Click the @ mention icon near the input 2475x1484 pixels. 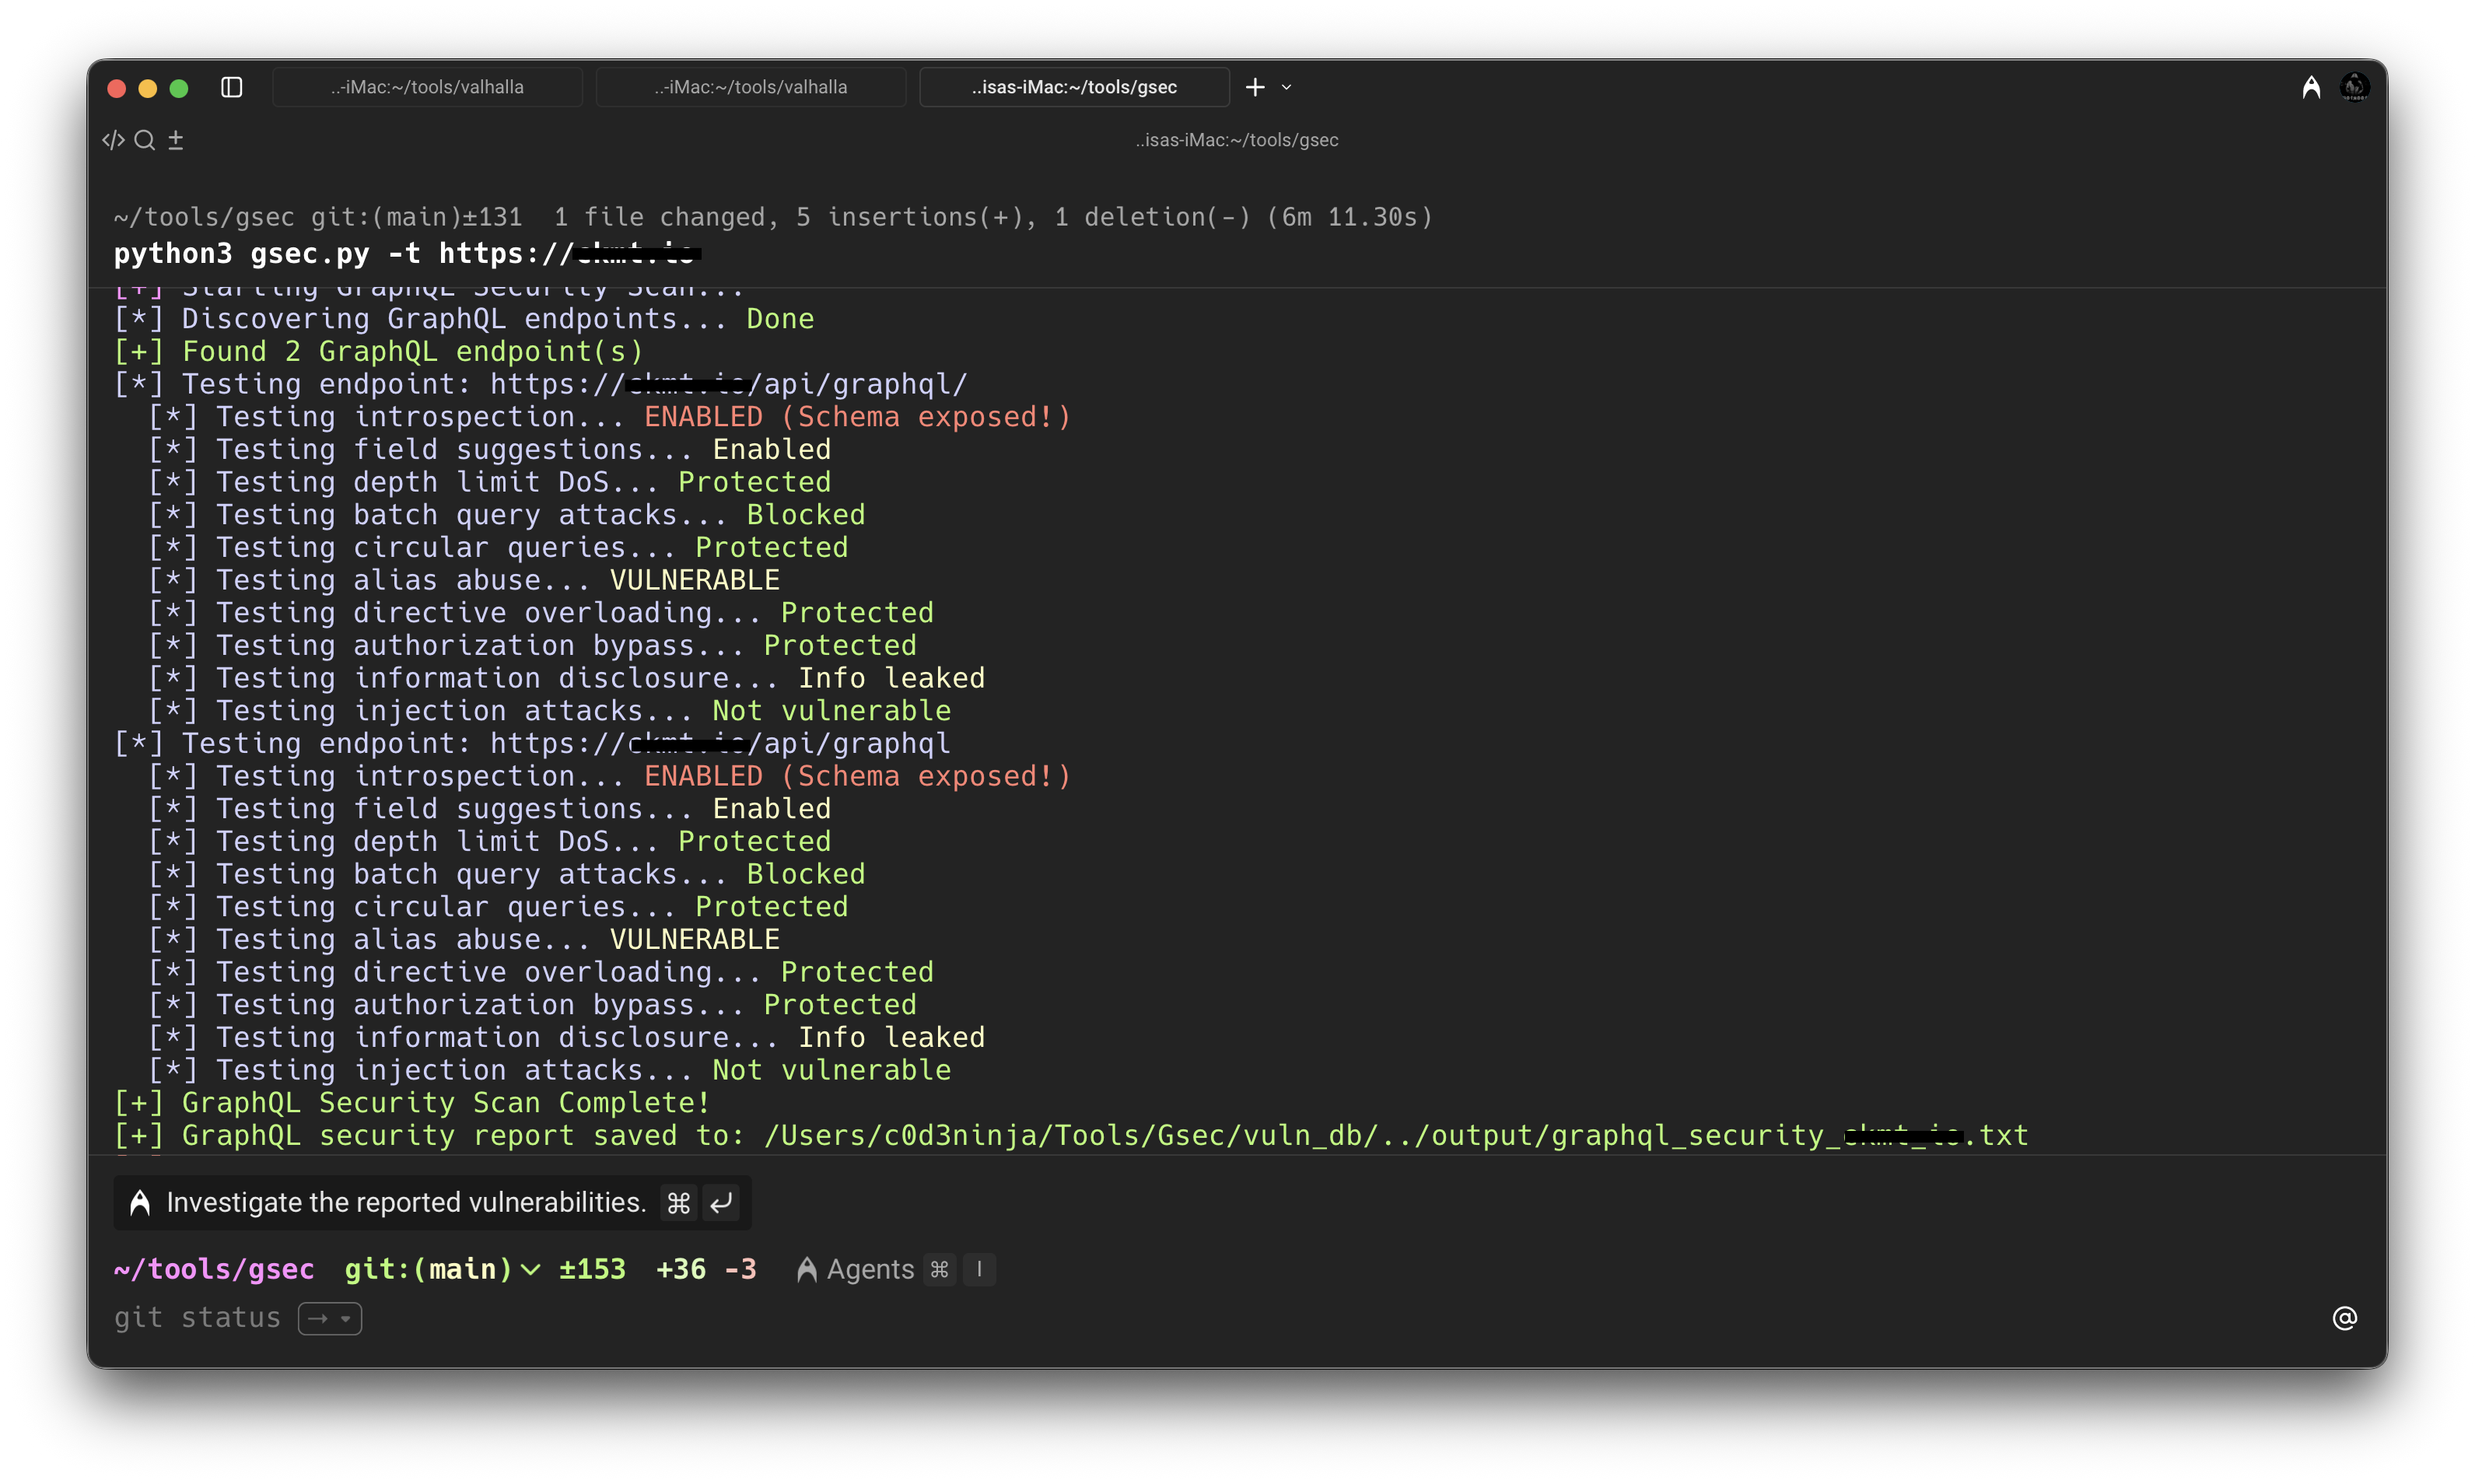2345,1318
